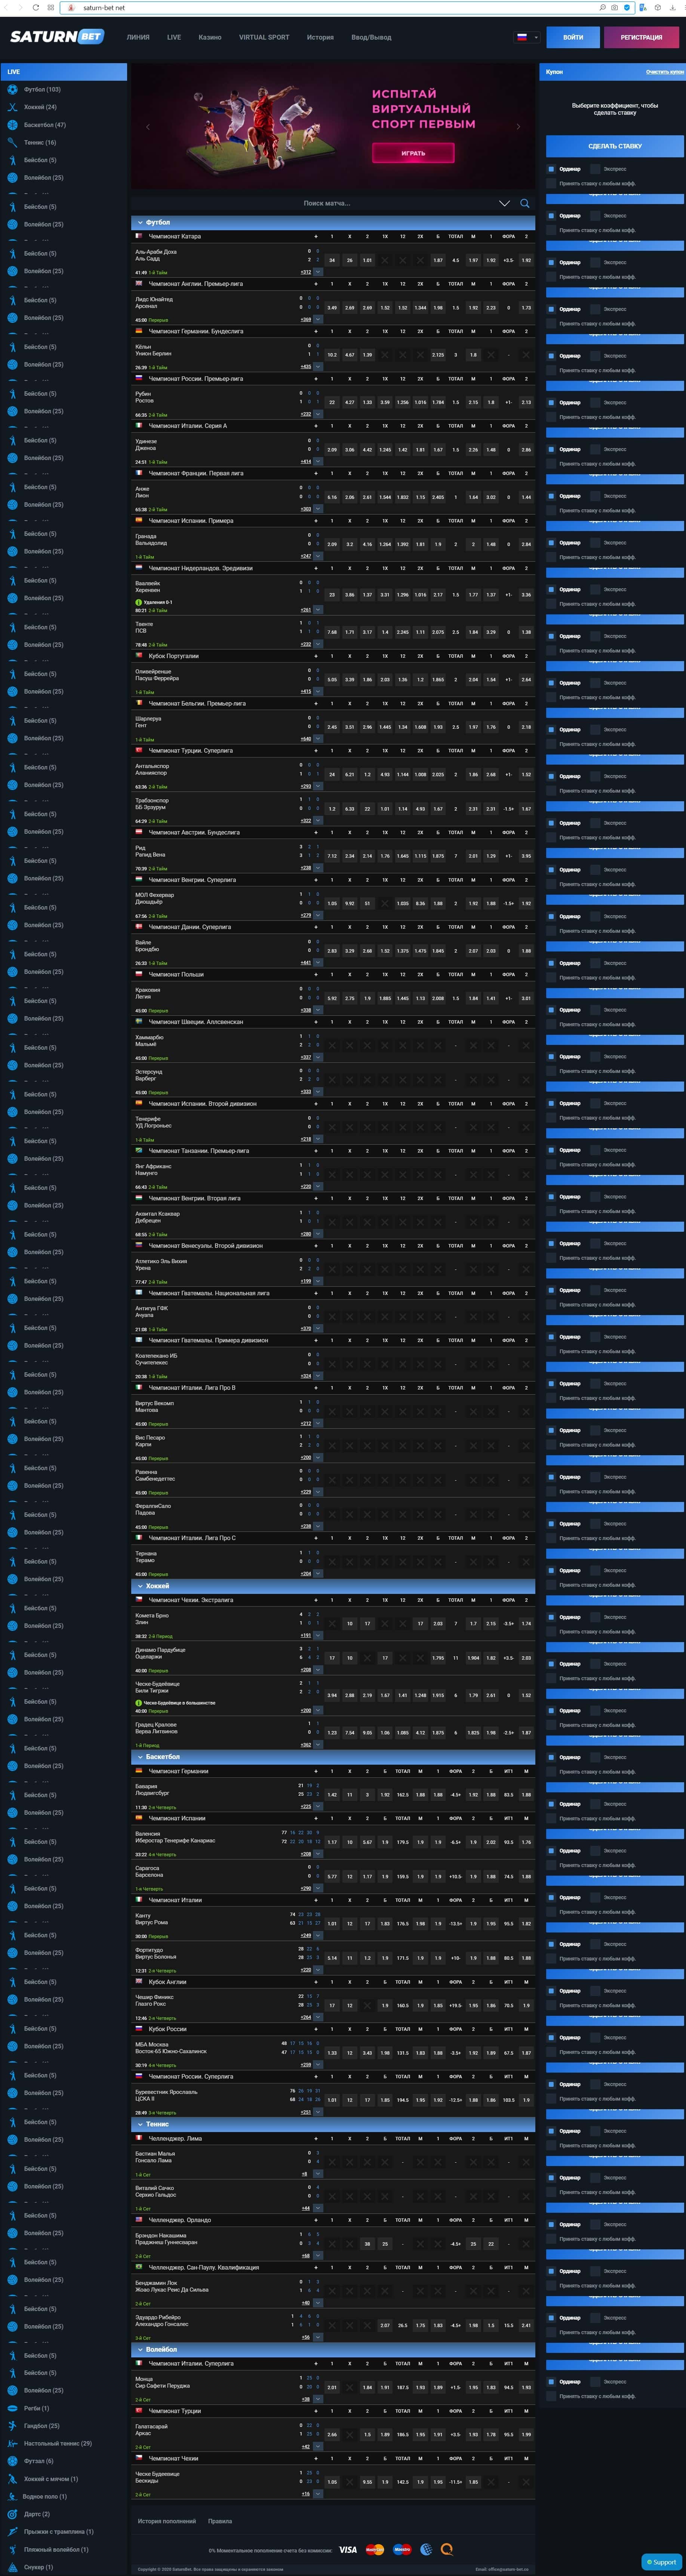
Task: Tick Ординар checkbox directly under СДЕЛАТЬ СТАВКУ
Action: [551, 169]
